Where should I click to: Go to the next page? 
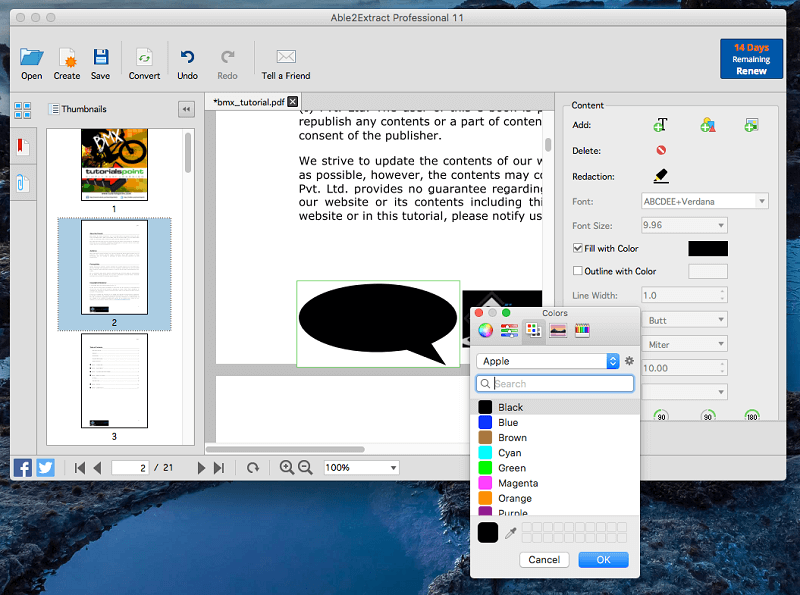[201, 468]
